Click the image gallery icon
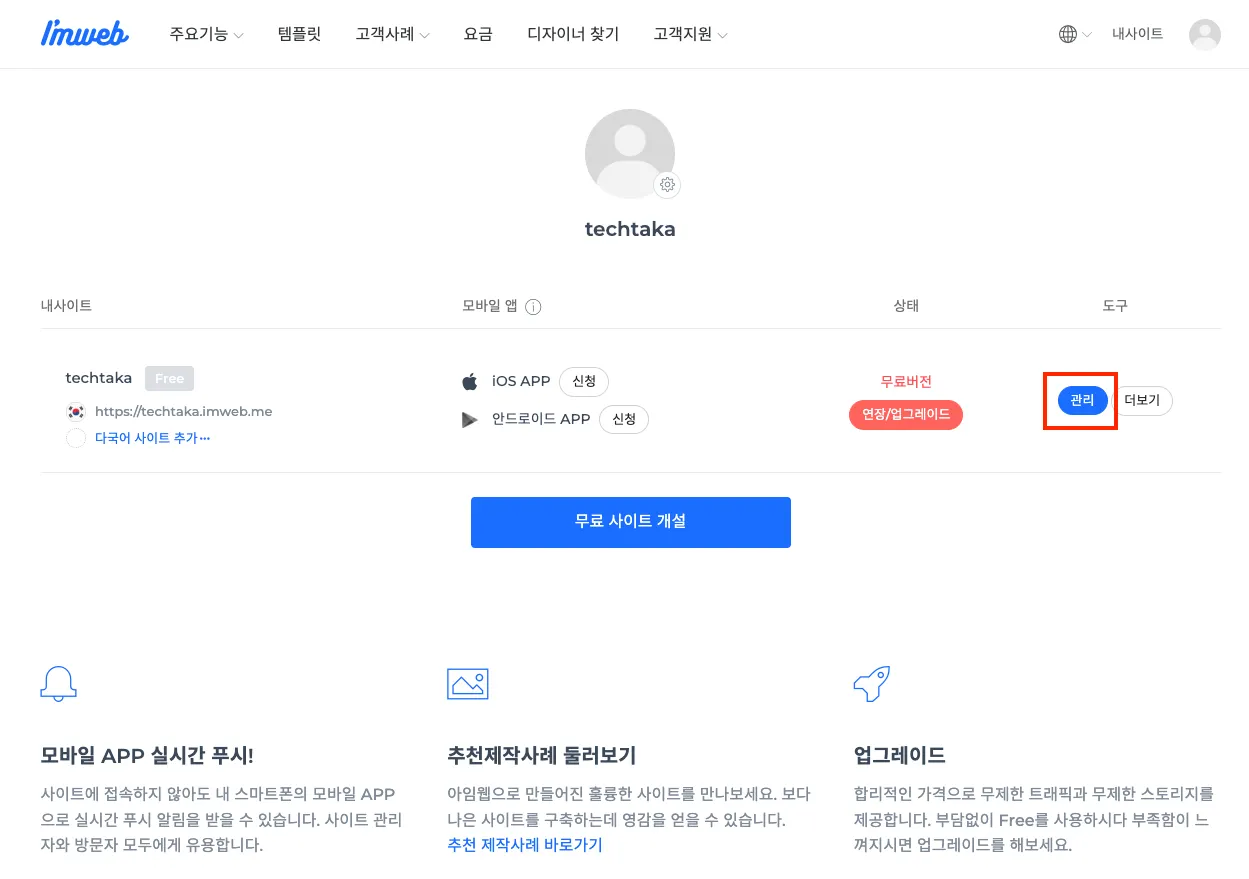The height and width of the screenshot is (879, 1249). [468, 684]
